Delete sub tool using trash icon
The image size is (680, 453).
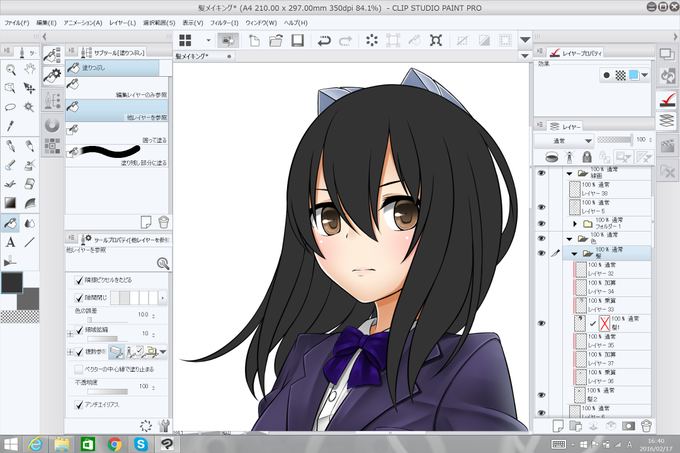click(163, 222)
